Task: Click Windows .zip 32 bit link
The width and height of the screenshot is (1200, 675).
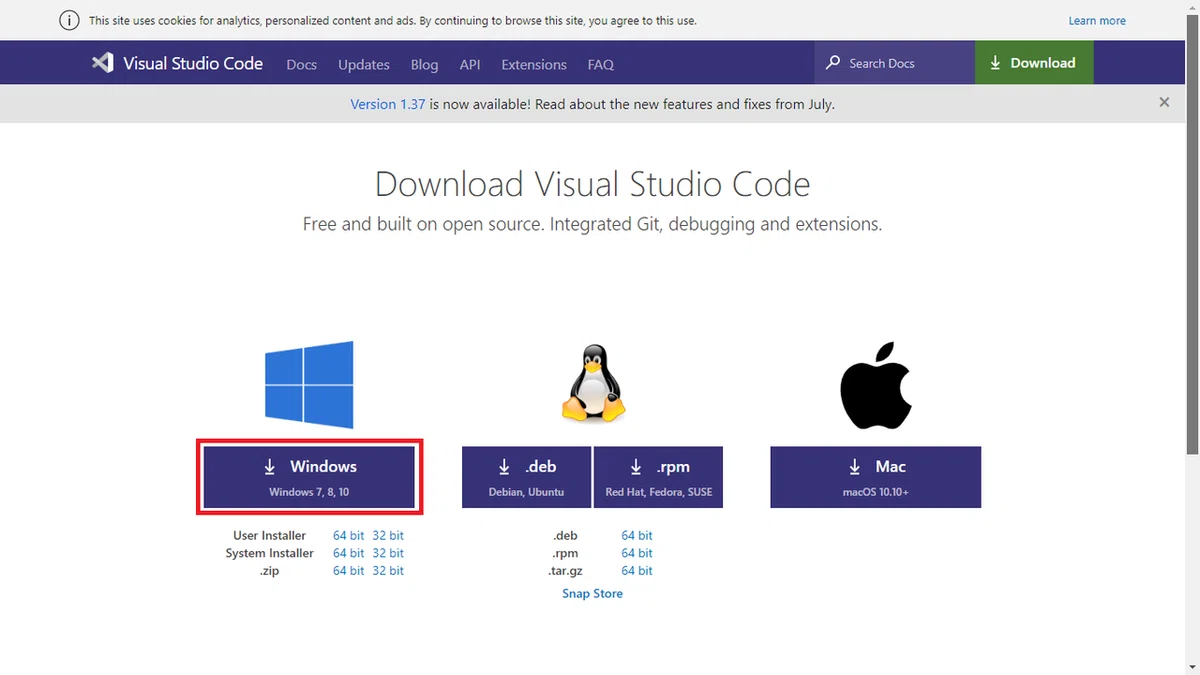Action: pyautogui.click(x=388, y=571)
